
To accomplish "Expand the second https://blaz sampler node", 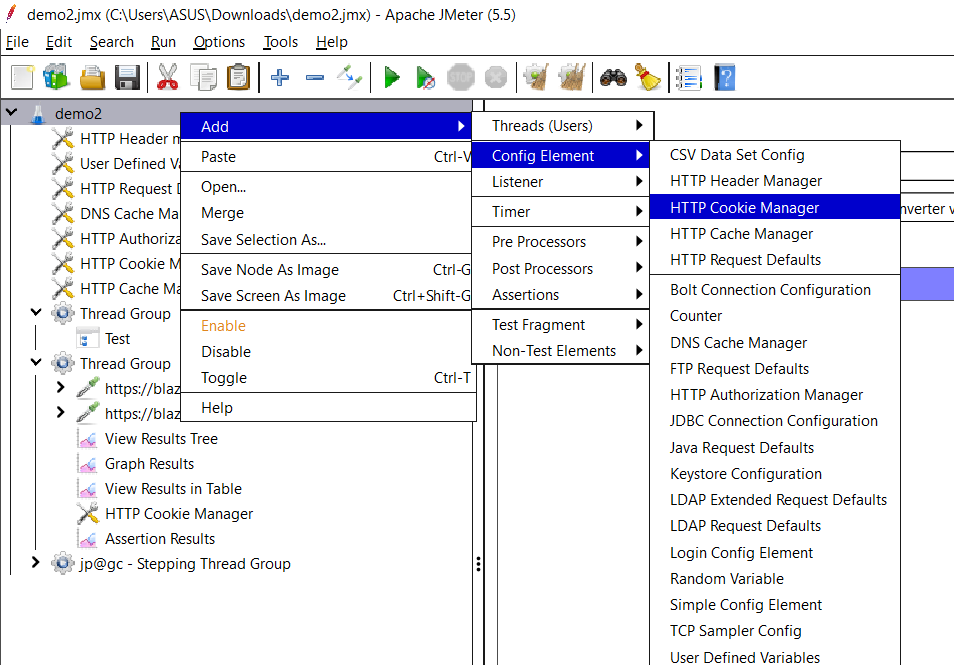I will 60,413.
